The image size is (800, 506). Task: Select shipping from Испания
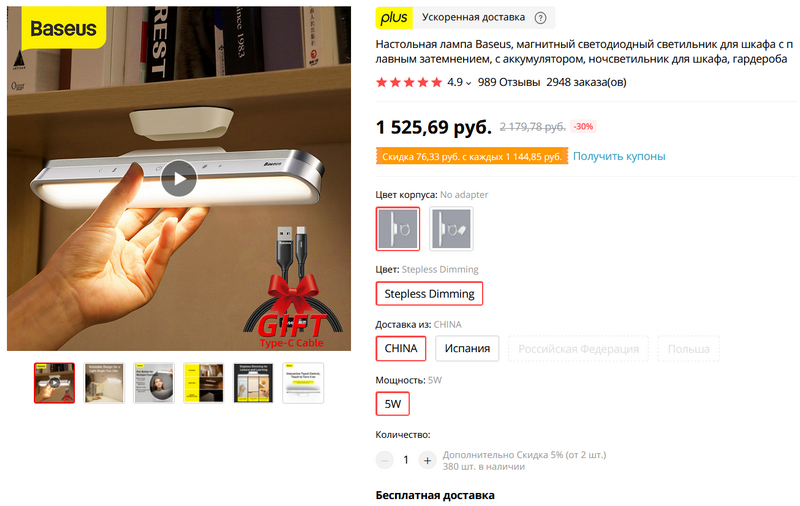point(467,348)
